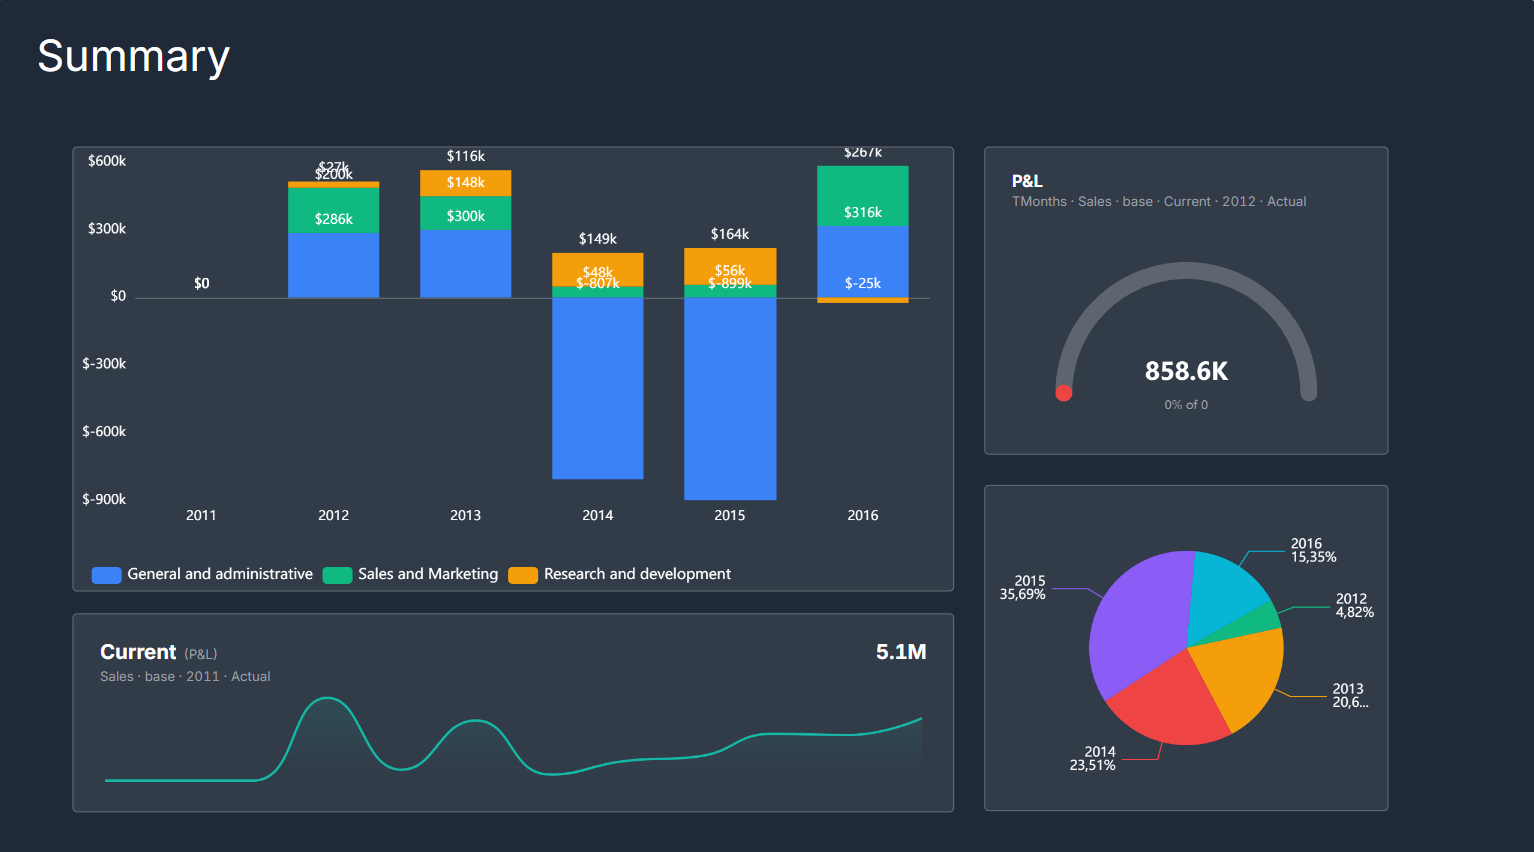Click the green Sales and Marketing legend swatch
Screen dimensions: 1534x852
pos(337,575)
